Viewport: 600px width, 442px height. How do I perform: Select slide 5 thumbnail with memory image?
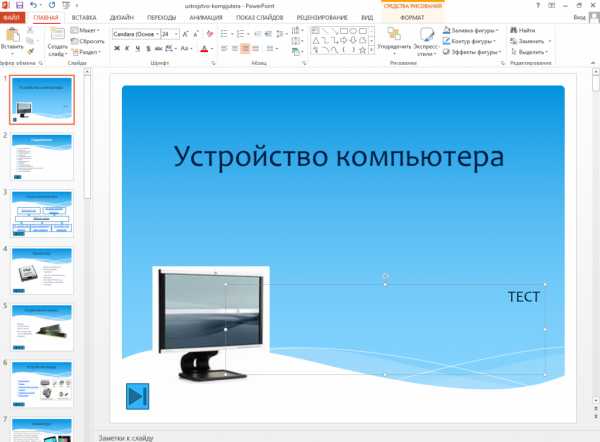[x=42, y=328]
